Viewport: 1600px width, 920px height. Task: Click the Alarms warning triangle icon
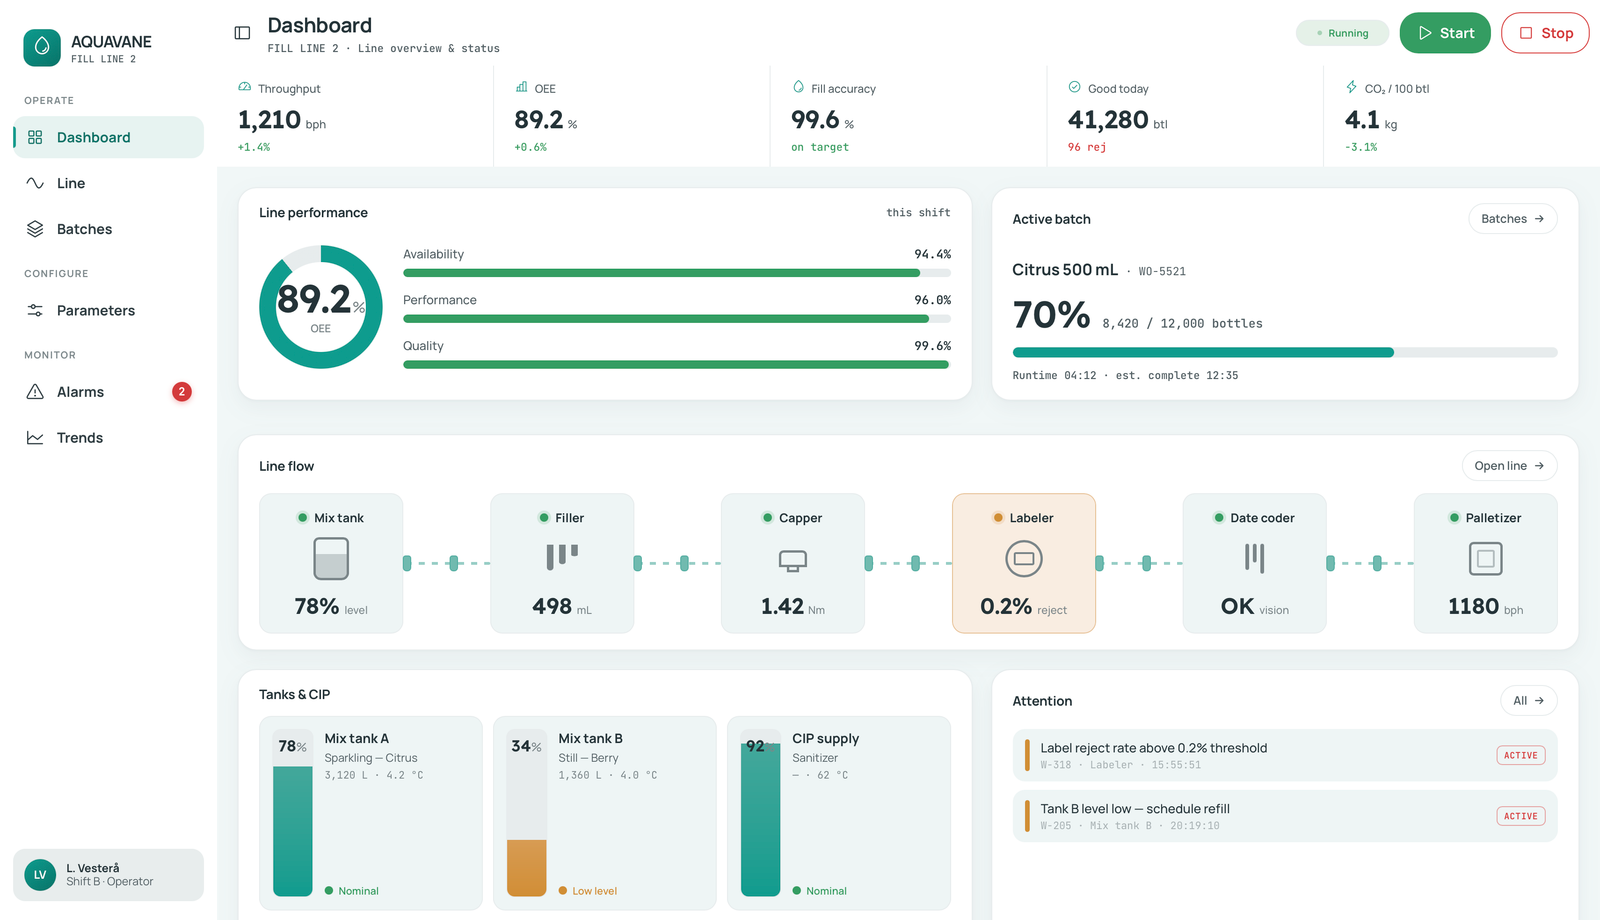pyautogui.click(x=35, y=392)
